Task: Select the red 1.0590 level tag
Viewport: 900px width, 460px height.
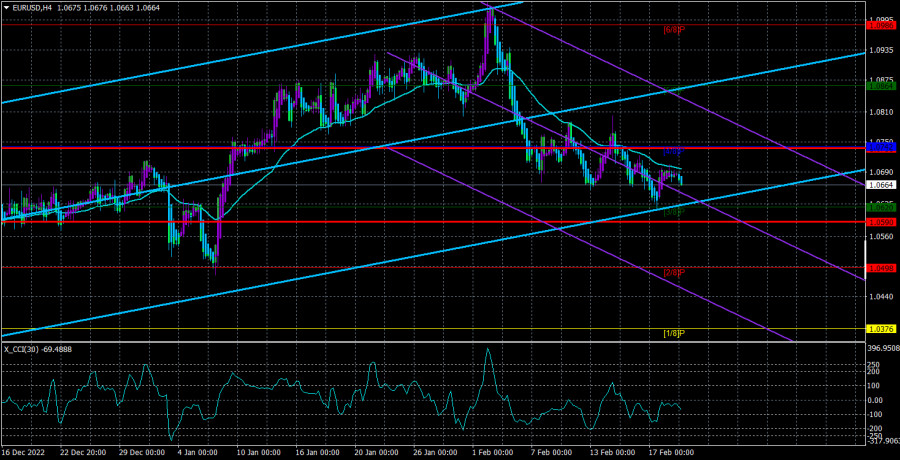Action: (x=881, y=221)
